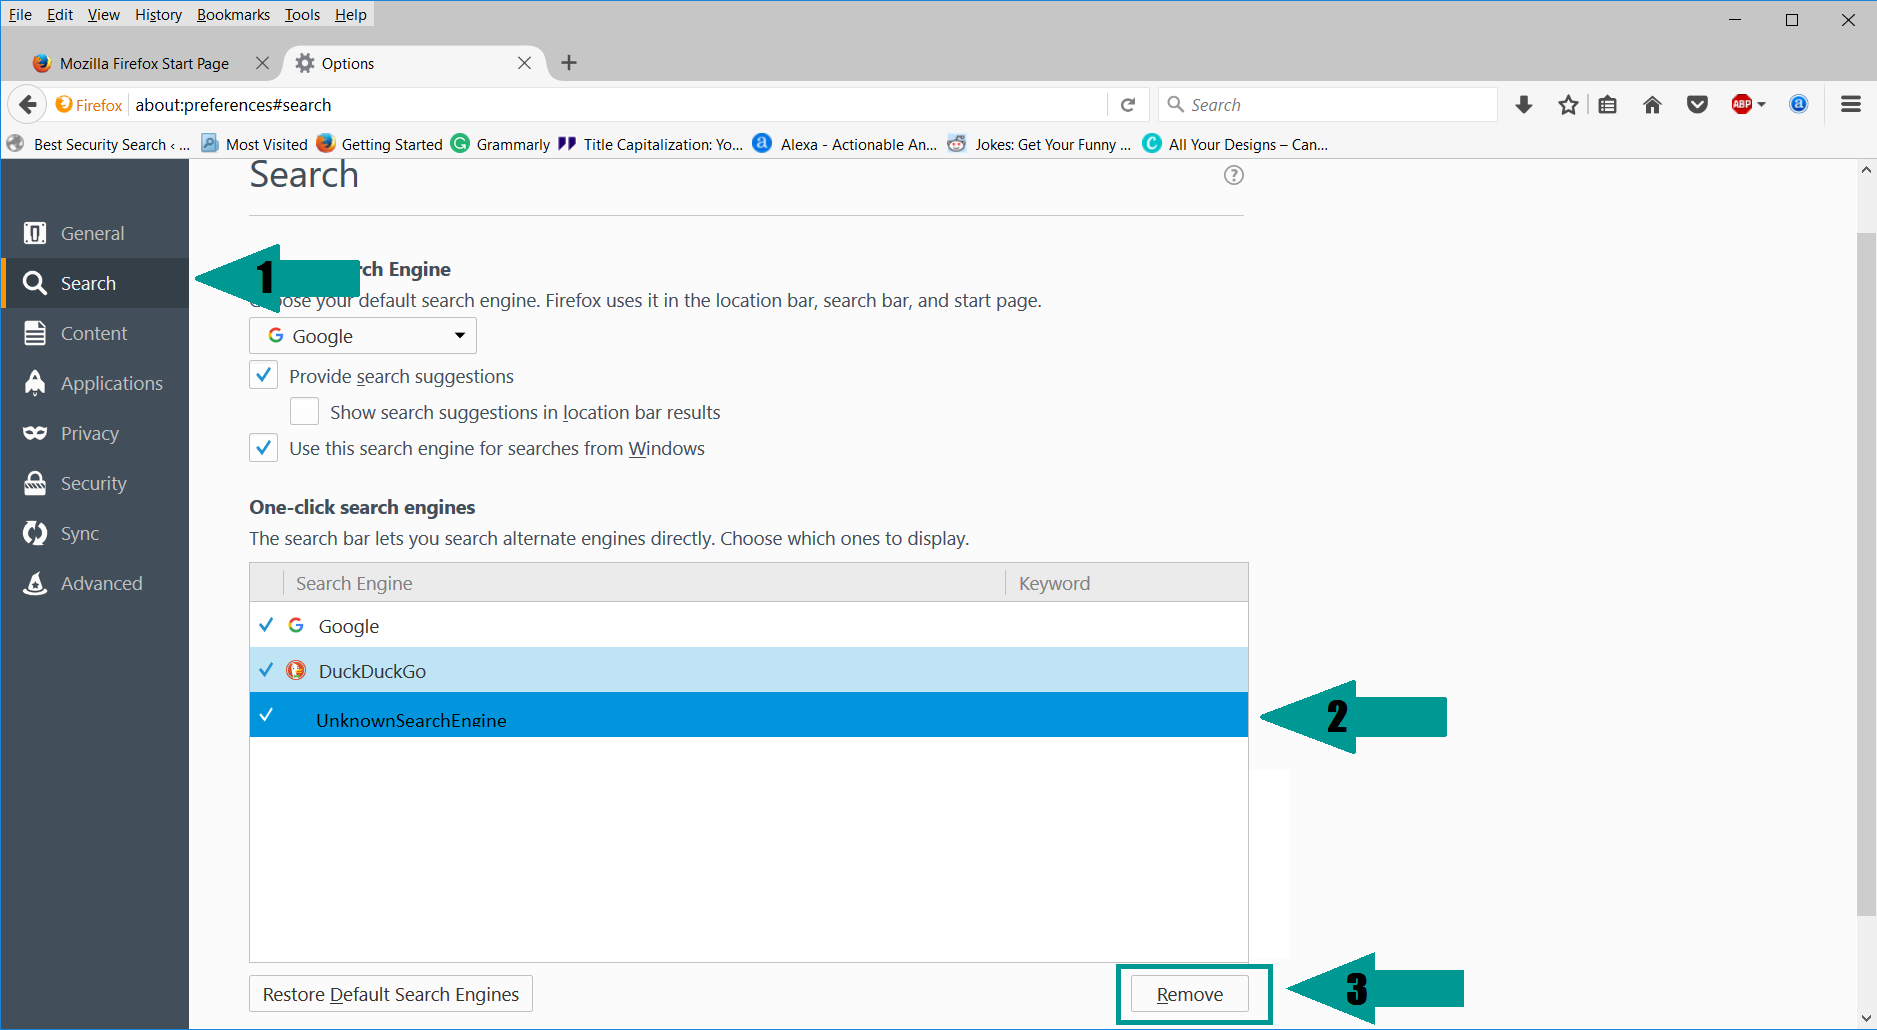Click the bookmark star icon
Screen dimensions: 1877x1030
click(x=1568, y=105)
